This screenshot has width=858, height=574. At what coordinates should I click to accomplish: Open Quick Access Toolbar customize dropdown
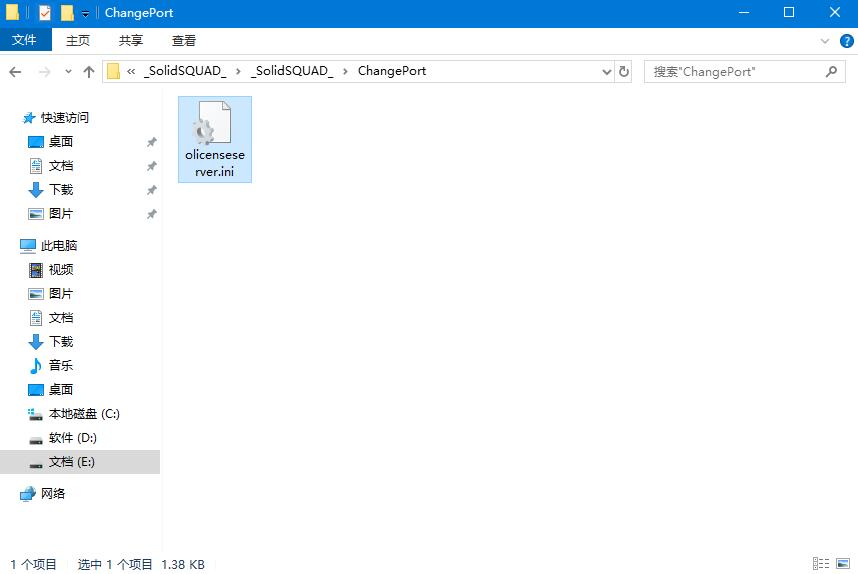pyautogui.click(x=85, y=13)
